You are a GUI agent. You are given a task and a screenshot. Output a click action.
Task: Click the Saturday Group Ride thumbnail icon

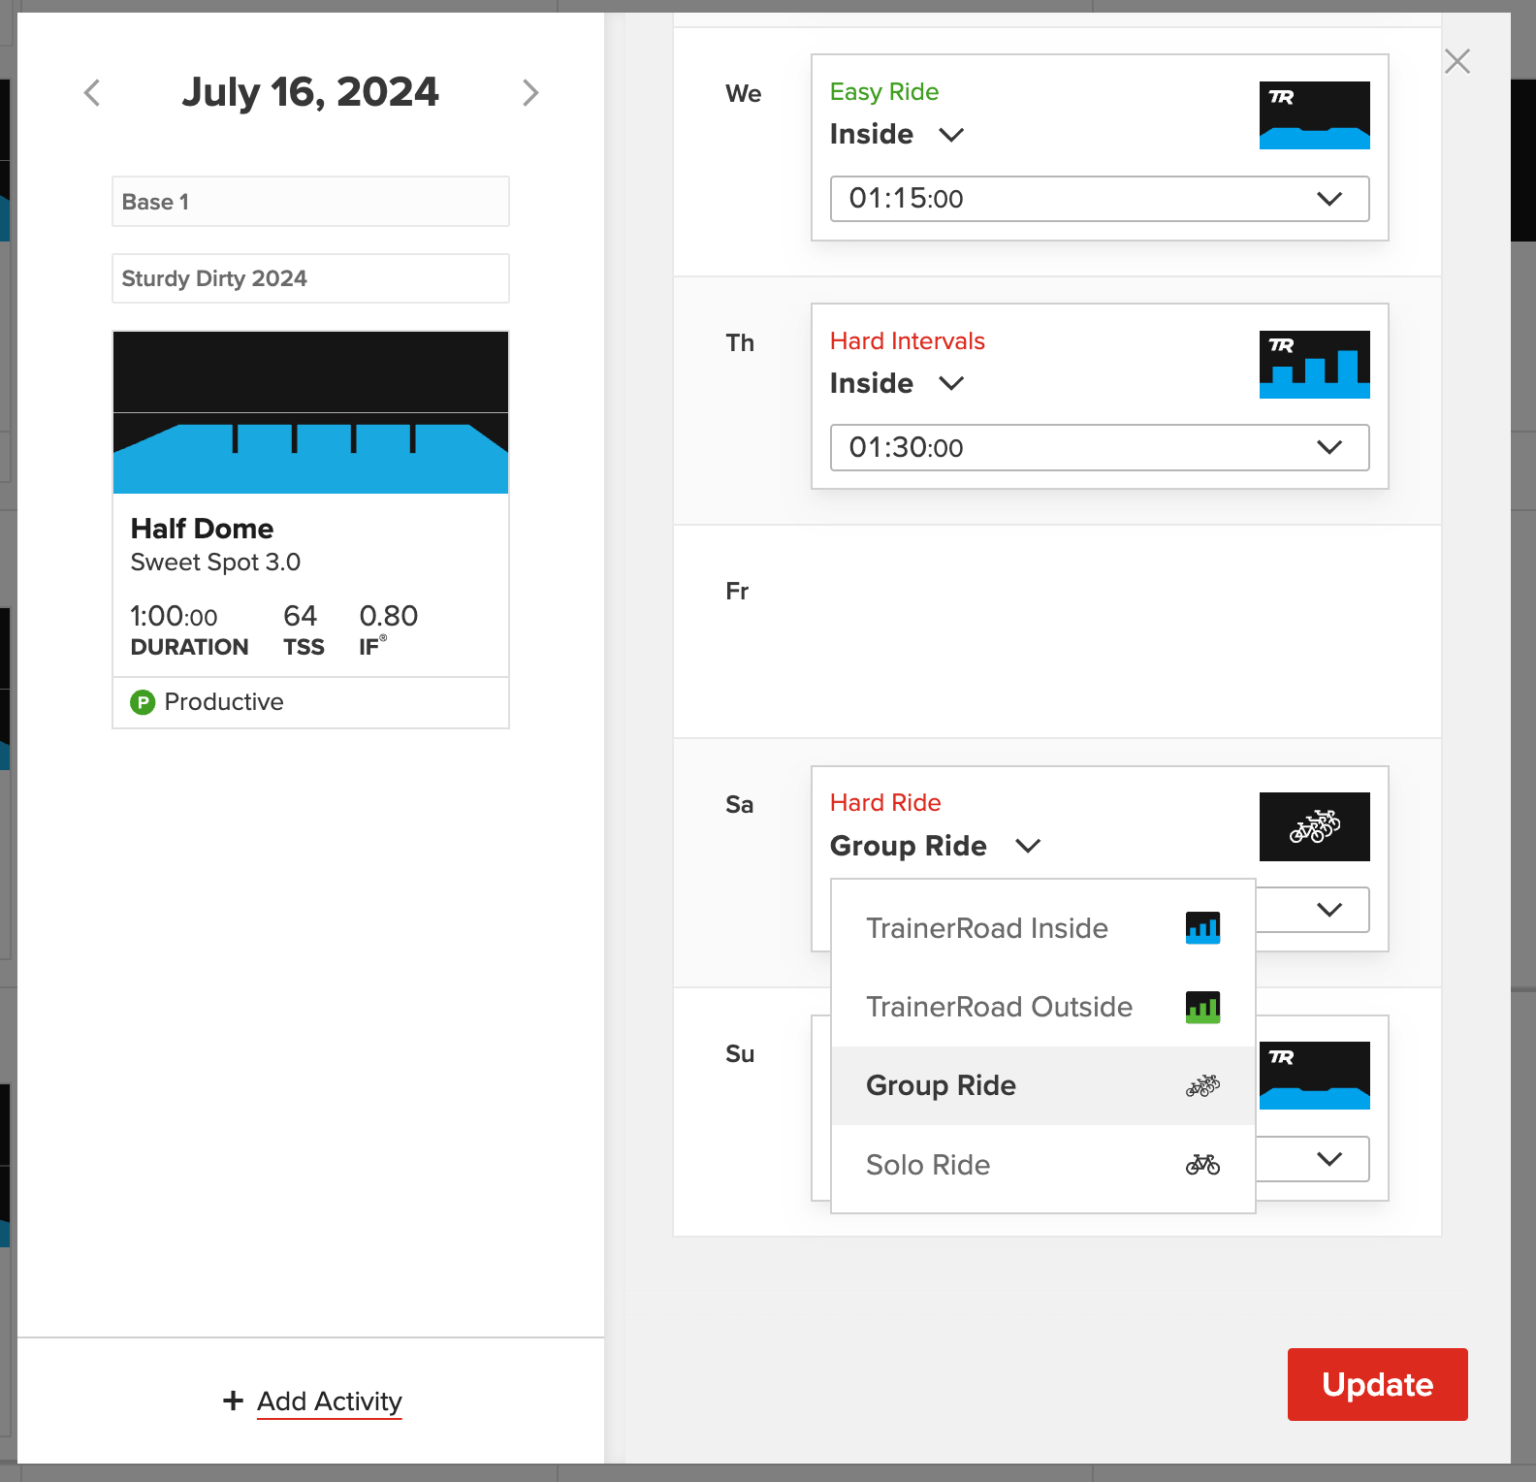coord(1314,826)
